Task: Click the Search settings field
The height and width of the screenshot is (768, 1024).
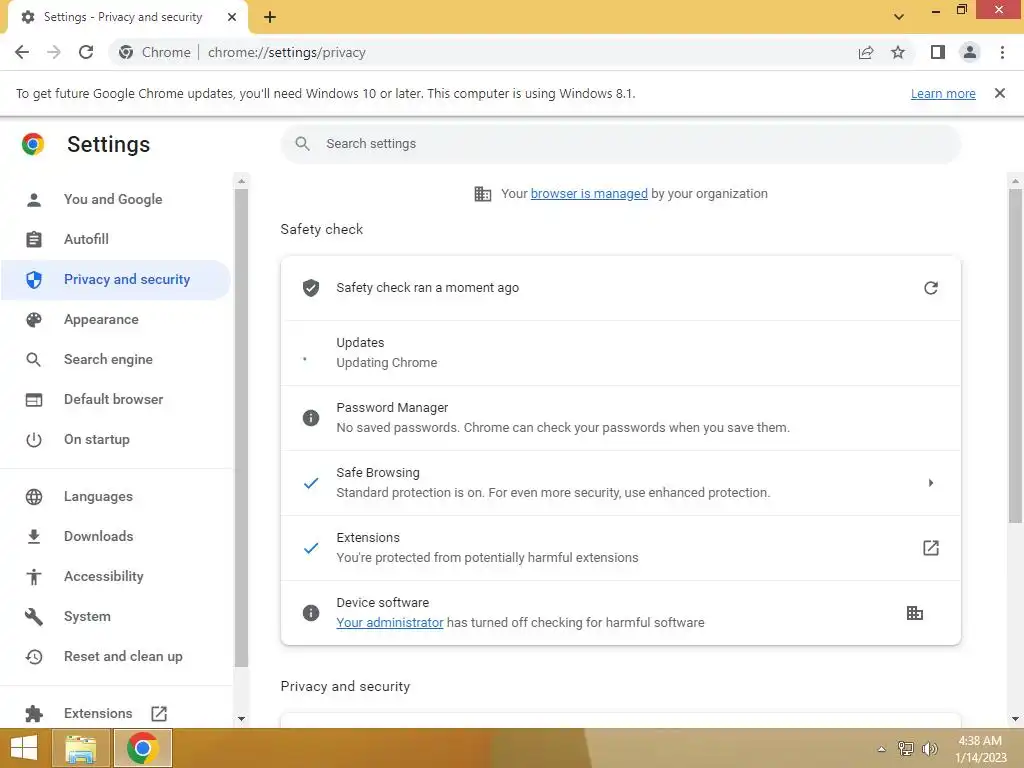Action: point(621,144)
